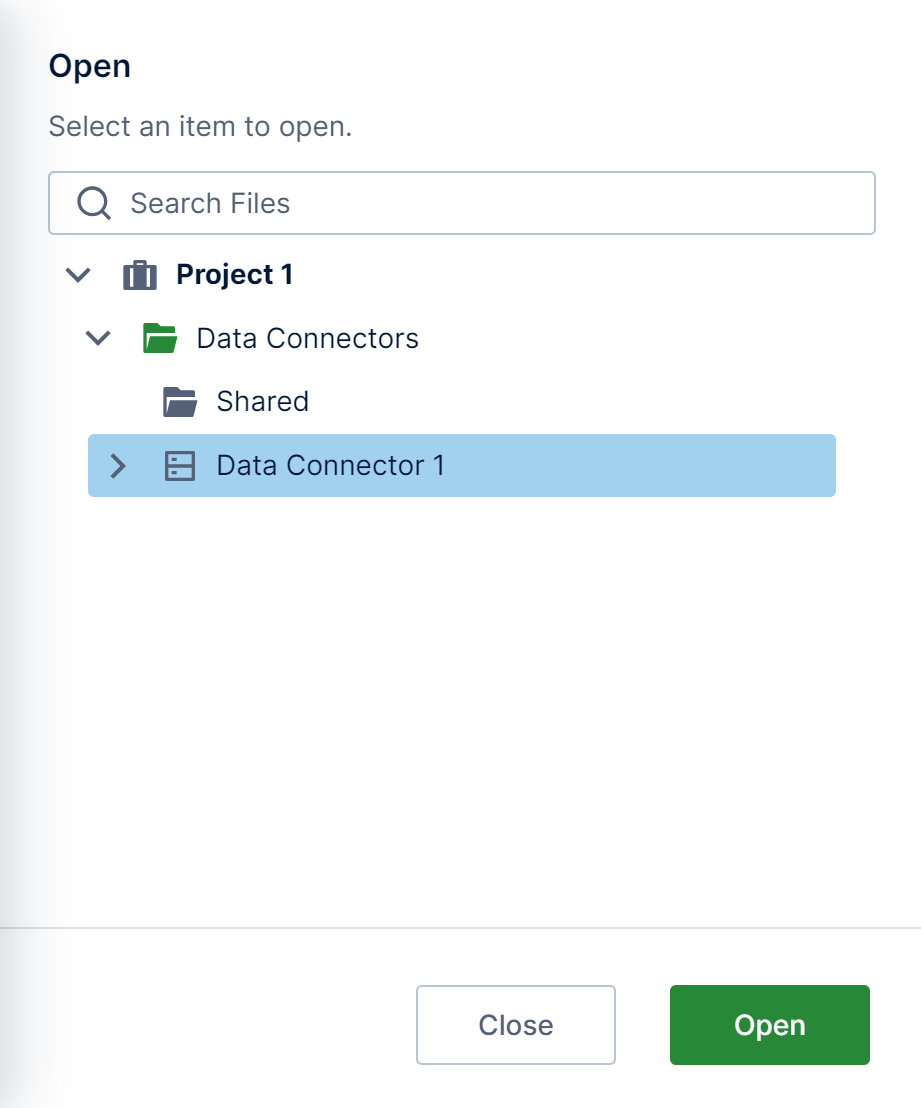This screenshot has width=921, height=1108.
Task: Collapse the Project 1 tree node
Action: [78, 275]
